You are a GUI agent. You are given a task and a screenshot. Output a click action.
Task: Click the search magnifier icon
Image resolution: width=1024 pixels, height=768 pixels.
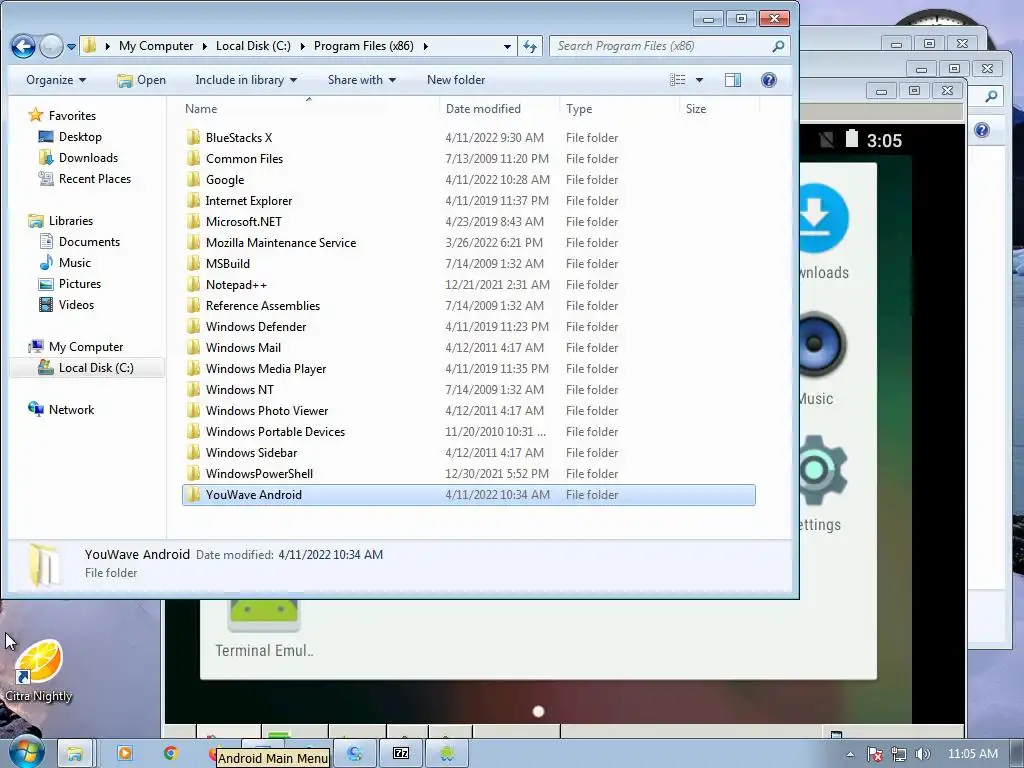point(778,46)
